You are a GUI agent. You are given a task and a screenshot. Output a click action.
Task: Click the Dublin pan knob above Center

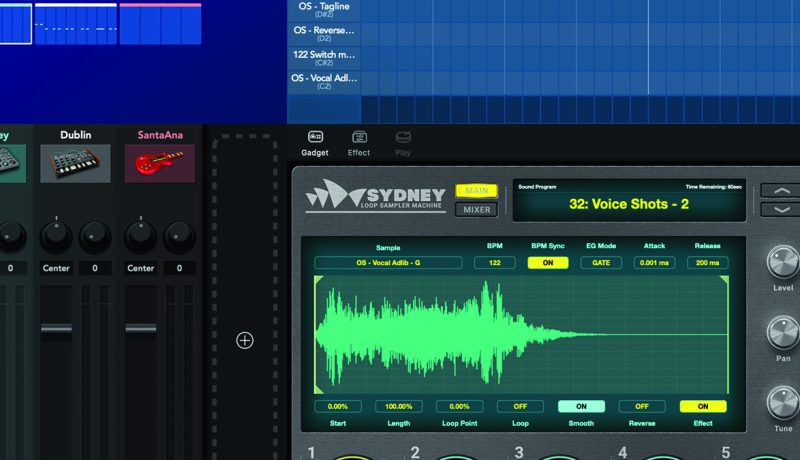pyautogui.click(x=56, y=237)
